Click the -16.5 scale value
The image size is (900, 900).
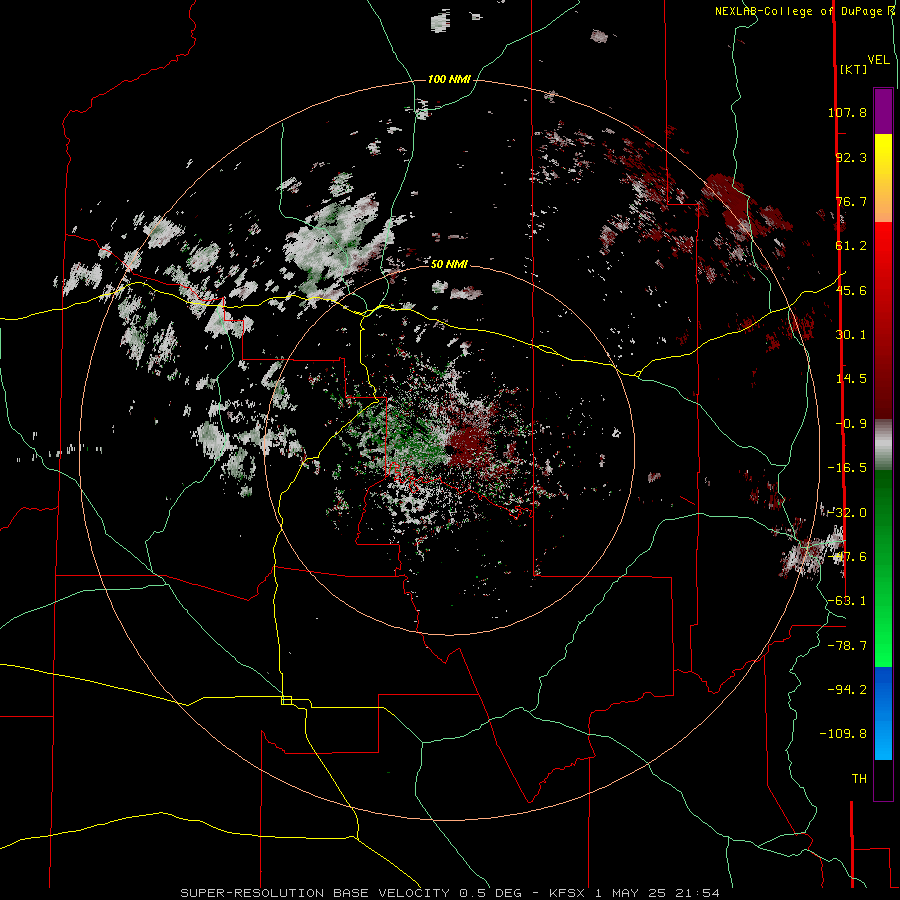click(x=847, y=468)
